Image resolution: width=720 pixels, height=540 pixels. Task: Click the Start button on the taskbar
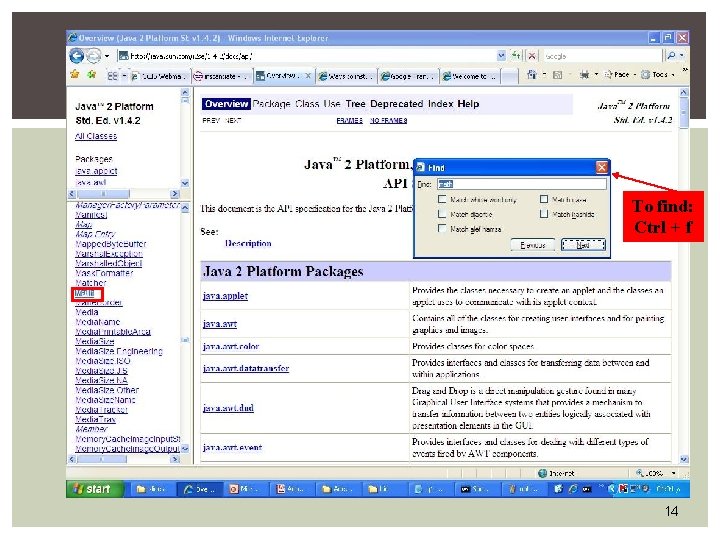click(95, 489)
